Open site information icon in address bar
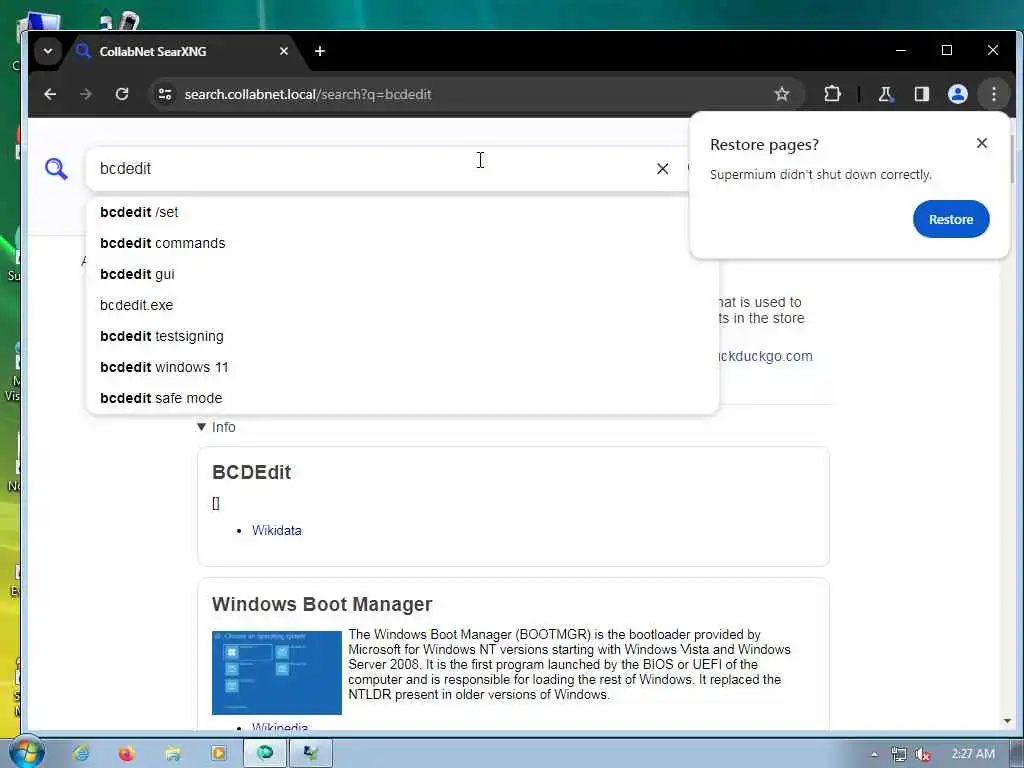 point(165,94)
